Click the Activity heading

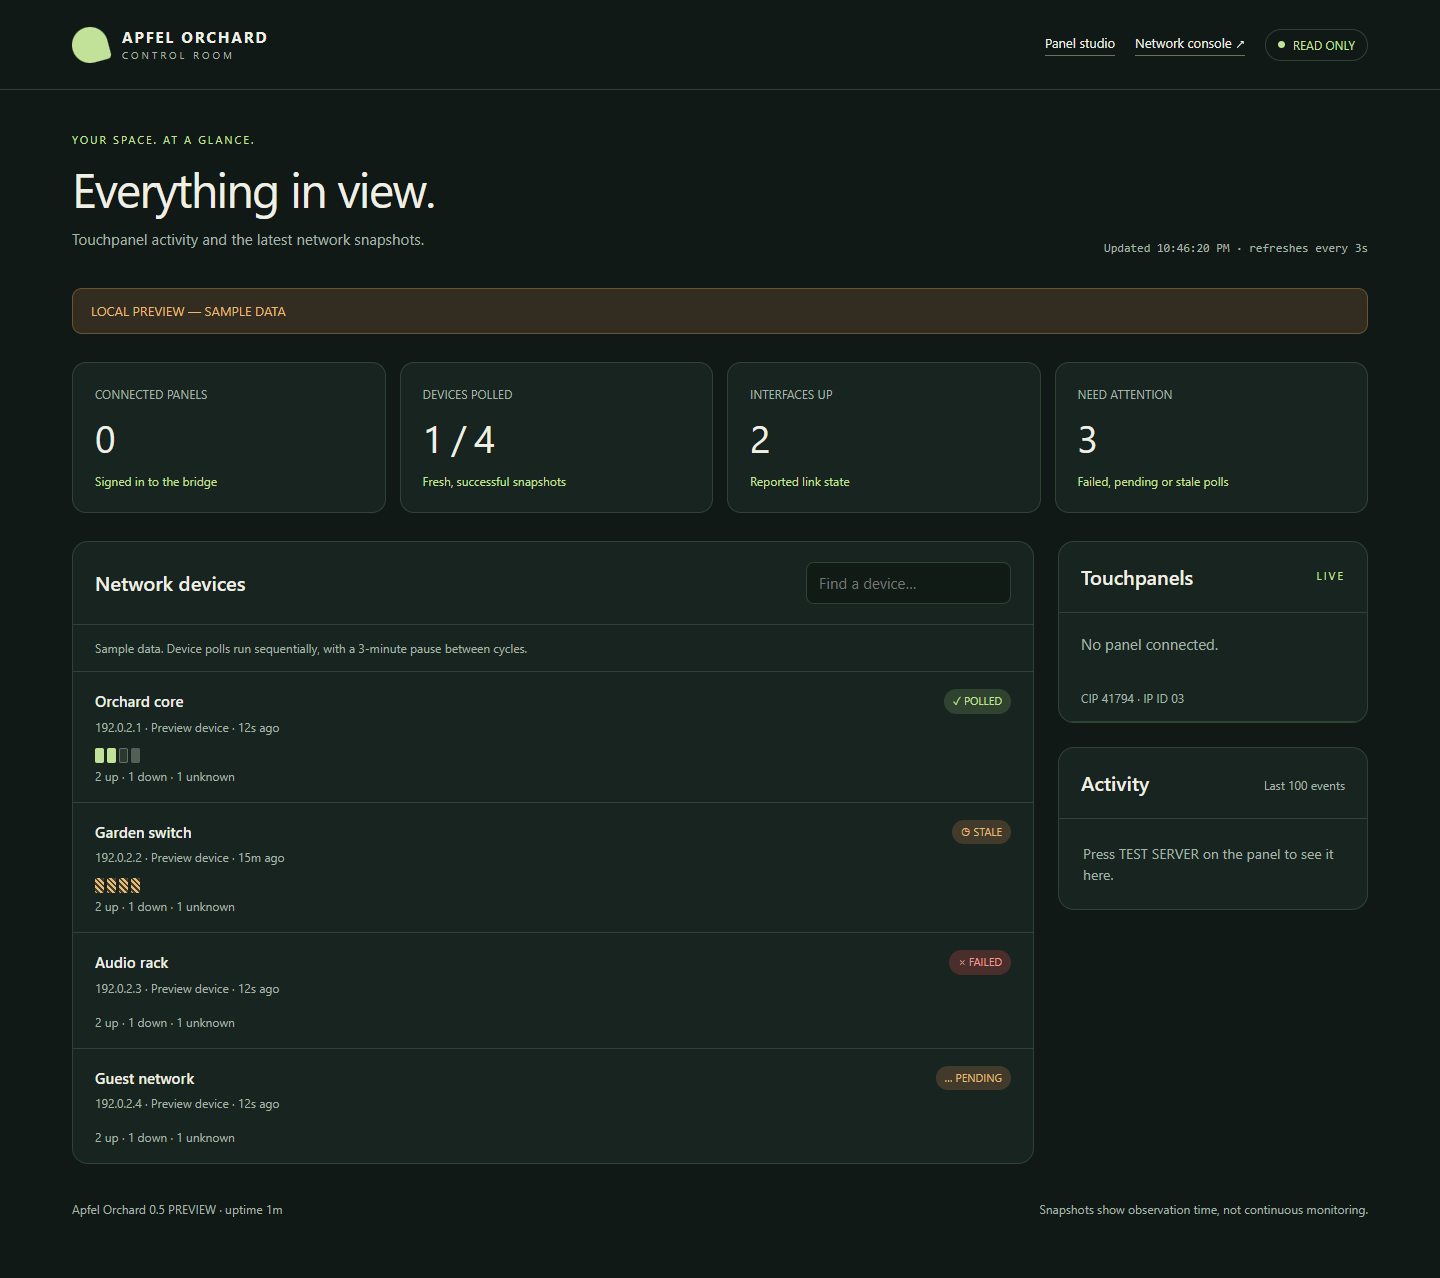[x=1115, y=784]
